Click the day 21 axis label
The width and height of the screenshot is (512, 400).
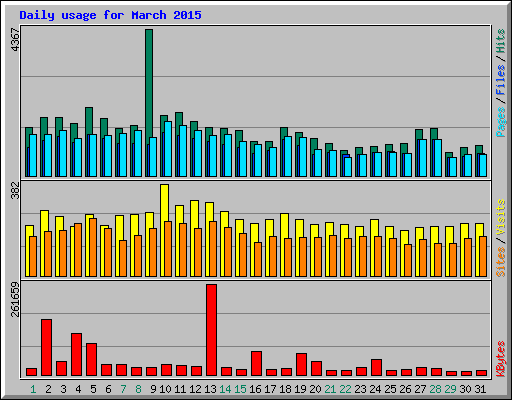(330, 389)
